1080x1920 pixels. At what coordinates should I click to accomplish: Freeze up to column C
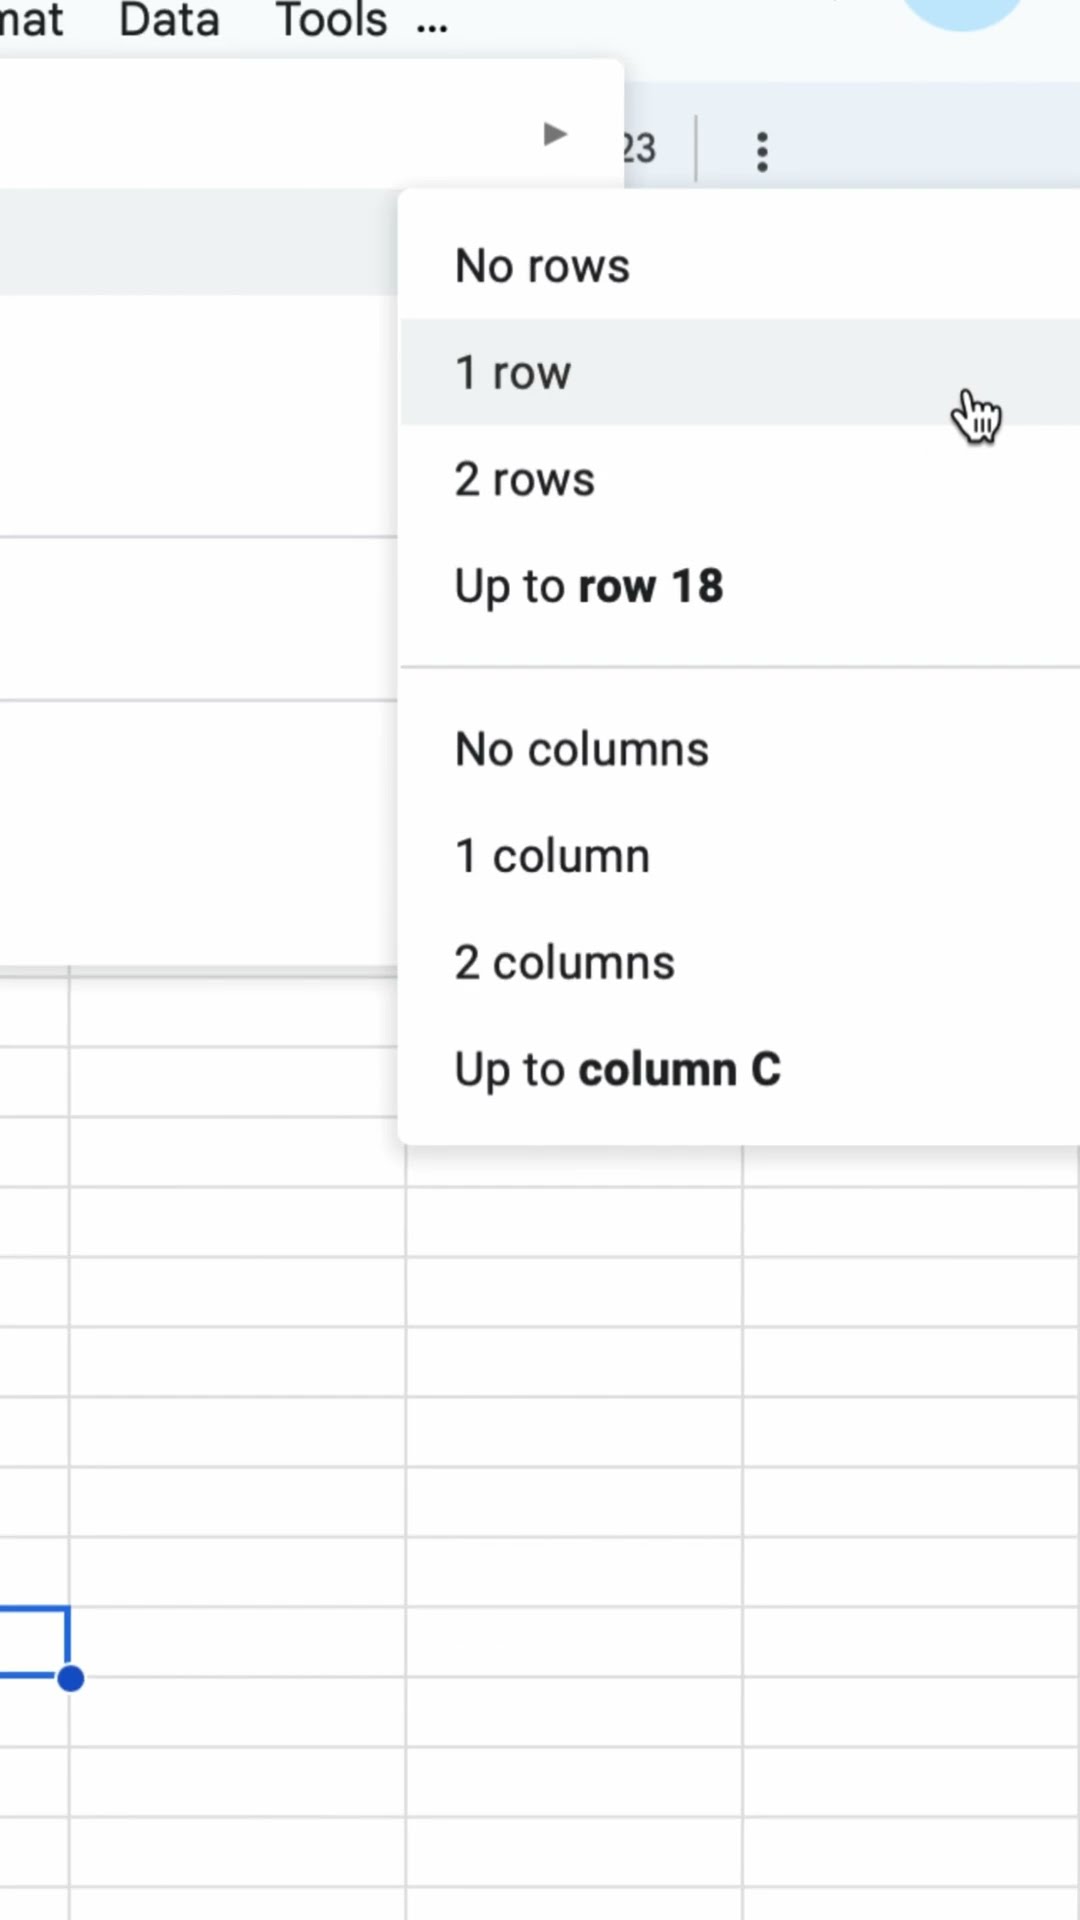[617, 1069]
